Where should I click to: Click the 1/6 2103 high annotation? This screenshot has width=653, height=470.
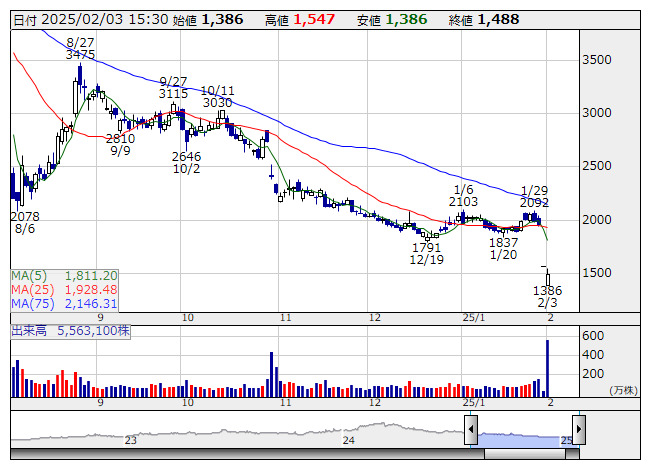(463, 196)
